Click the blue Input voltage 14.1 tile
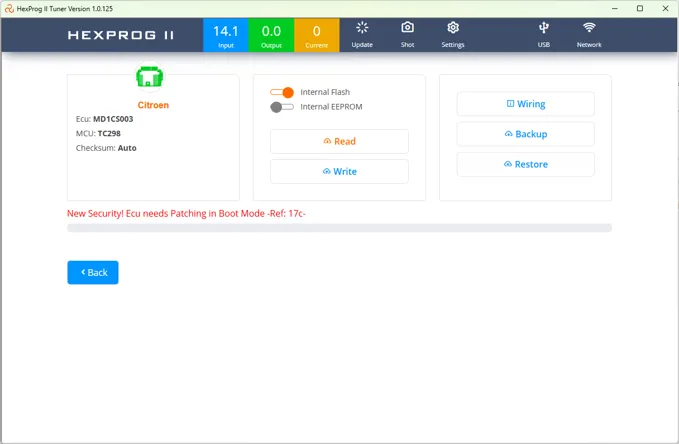The image size is (679, 444). [x=226, y=35]
